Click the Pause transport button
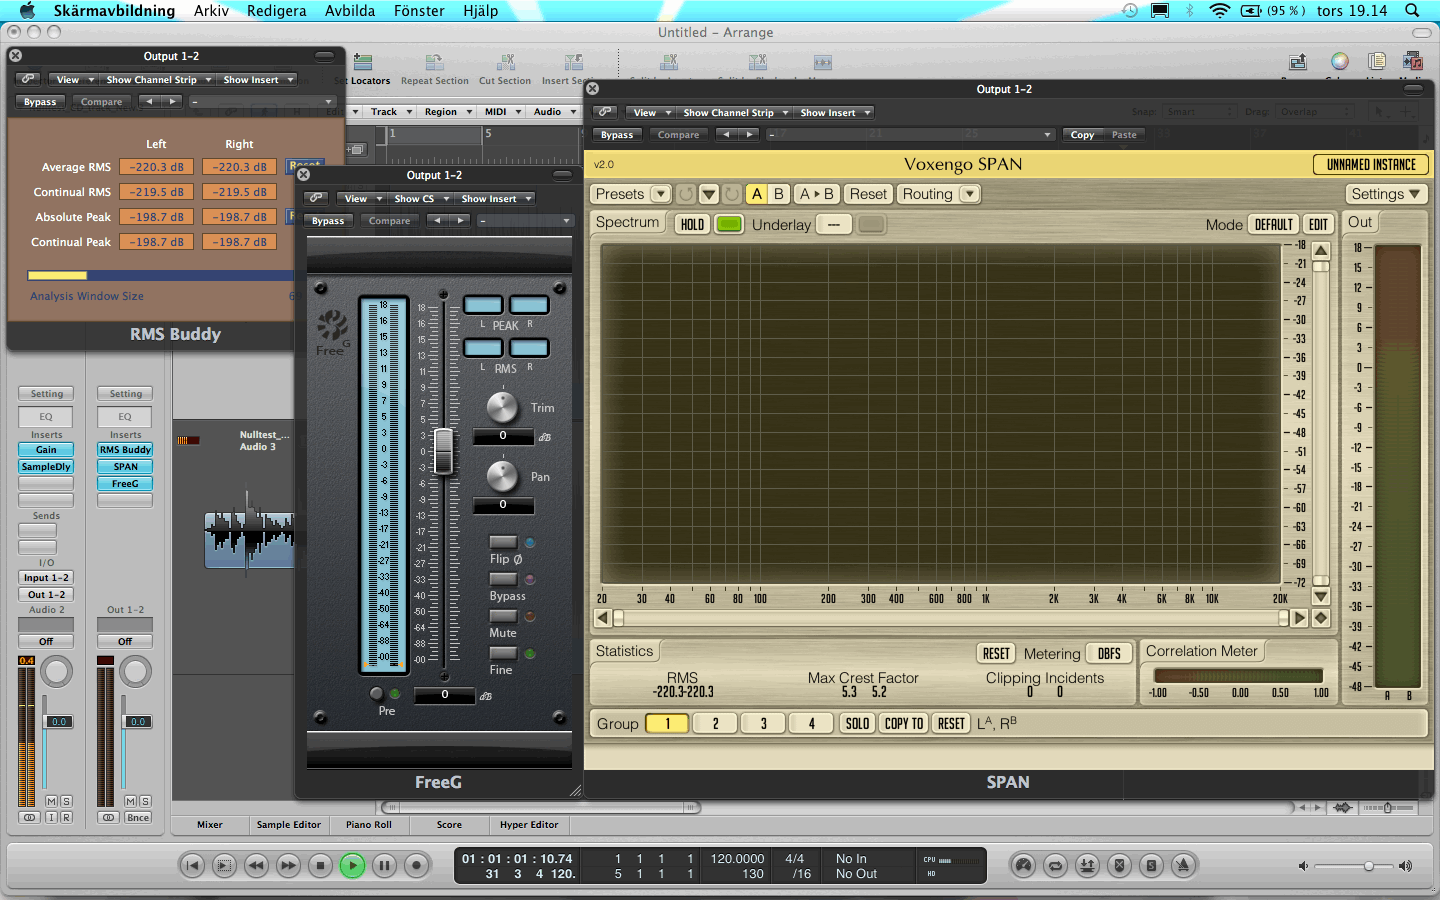This screenshot has width=1440, height=900. [384, 865]
